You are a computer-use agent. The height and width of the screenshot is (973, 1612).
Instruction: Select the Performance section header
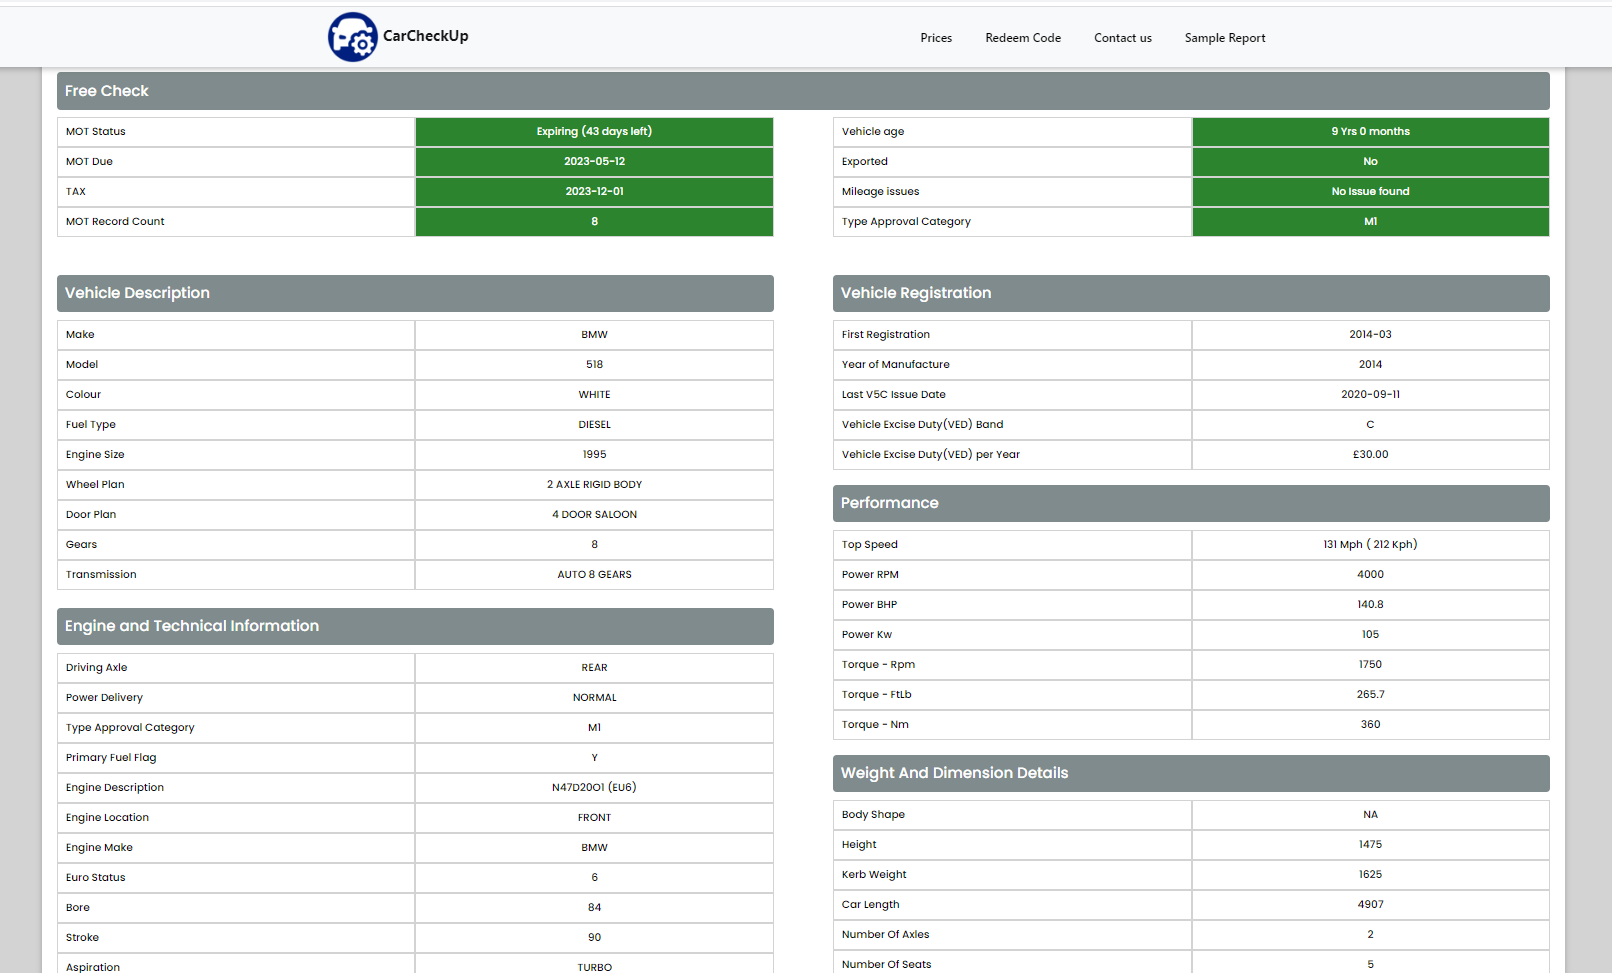(1191, 503)
